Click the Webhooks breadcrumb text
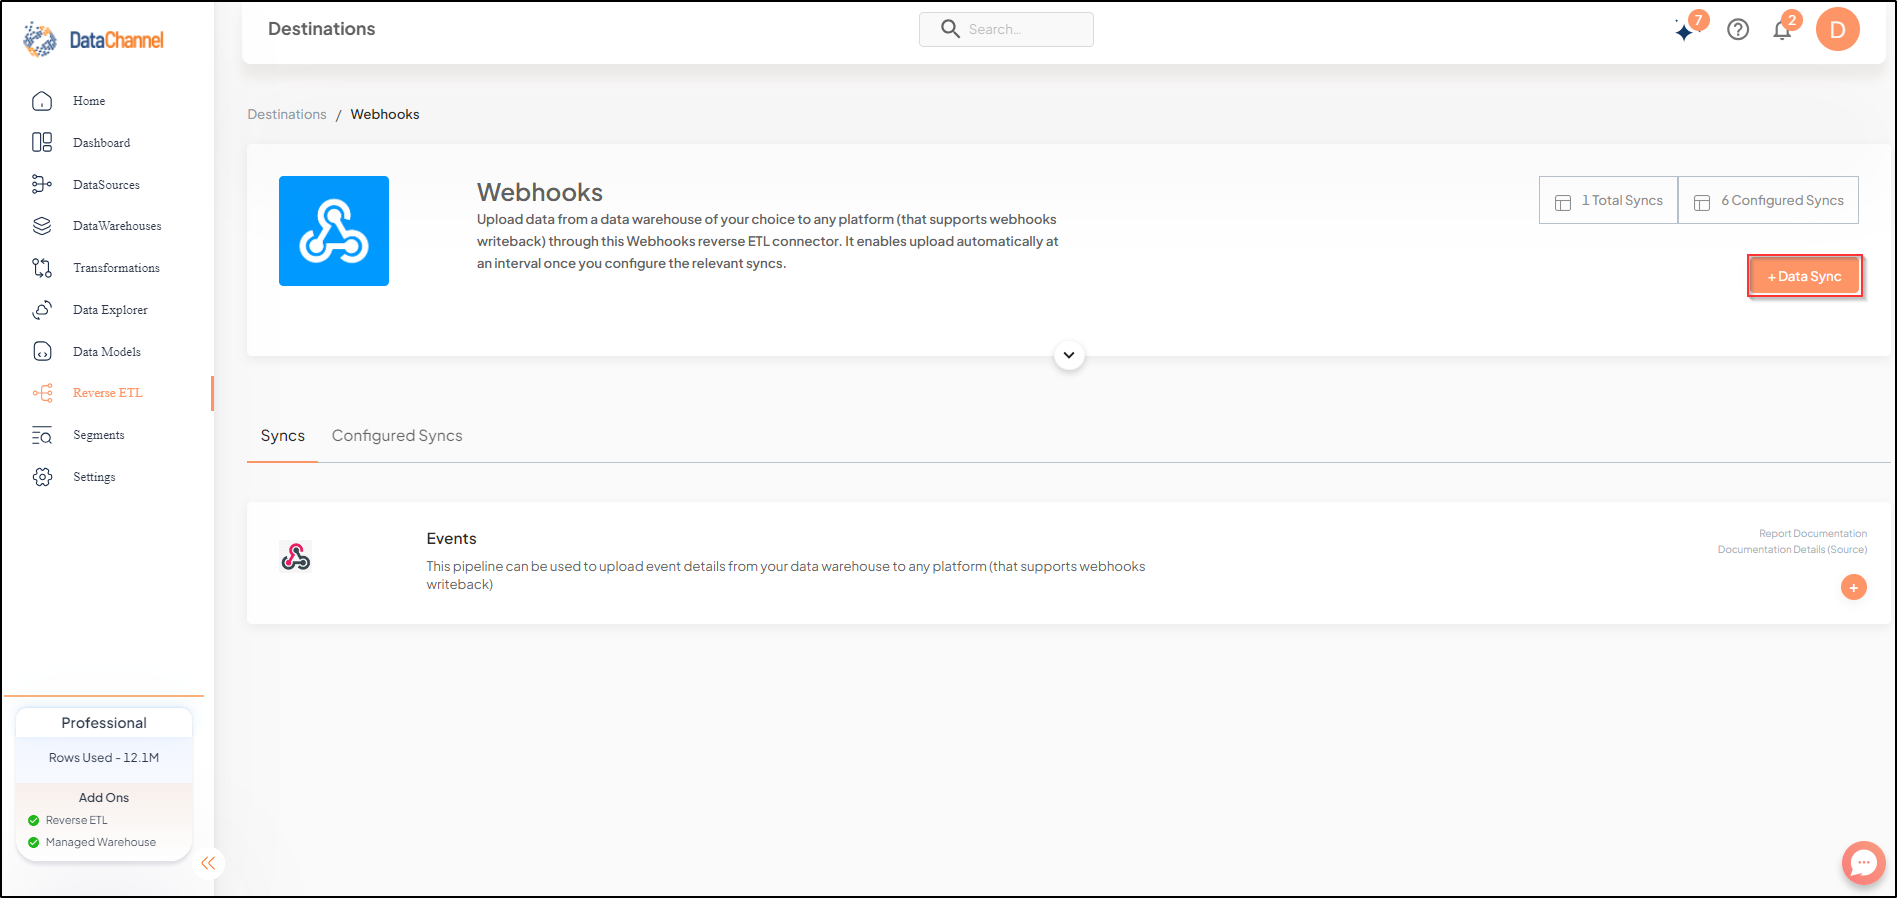The image size is (1897, 898). pos(385,114)
